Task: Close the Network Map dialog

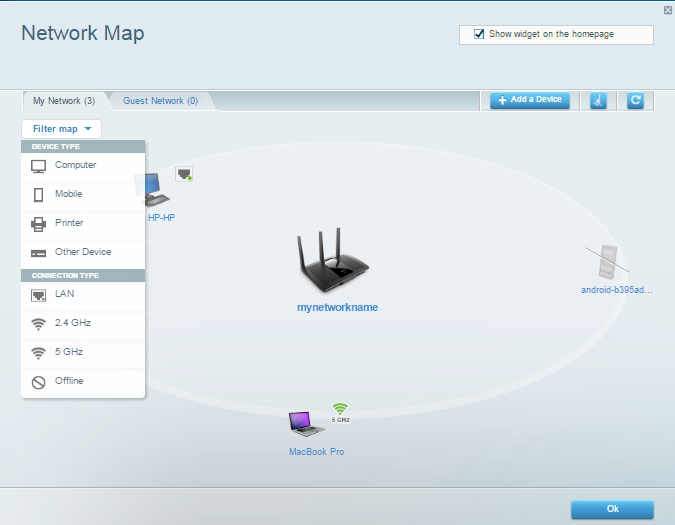Action: pyautogui.click(x=668, y=10)
